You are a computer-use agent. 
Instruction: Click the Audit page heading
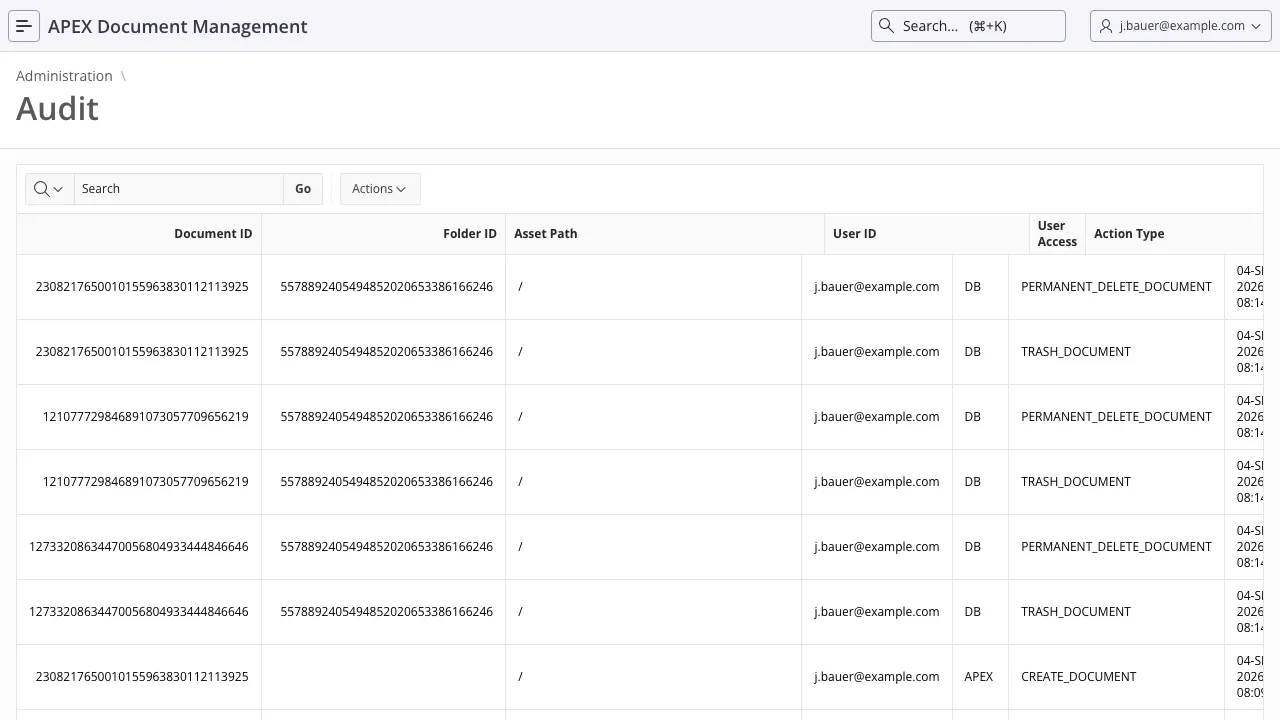[x=57, y=109]
